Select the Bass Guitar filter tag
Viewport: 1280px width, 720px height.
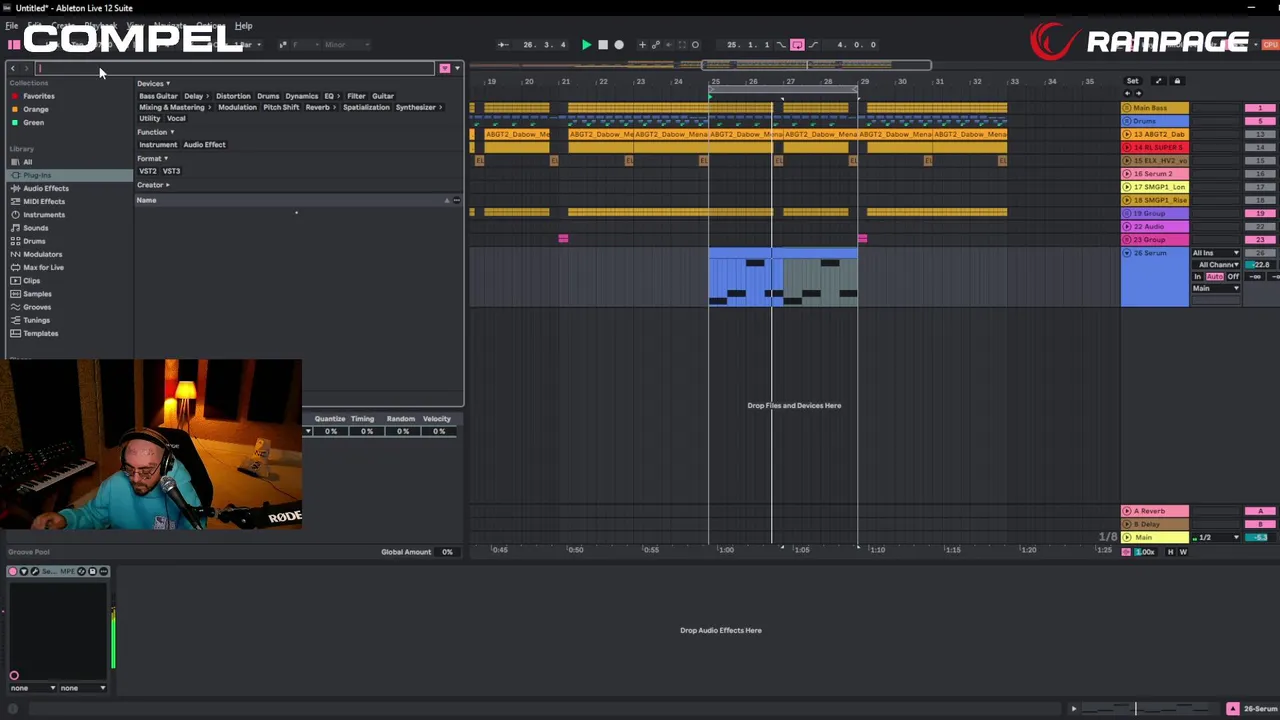158,96
